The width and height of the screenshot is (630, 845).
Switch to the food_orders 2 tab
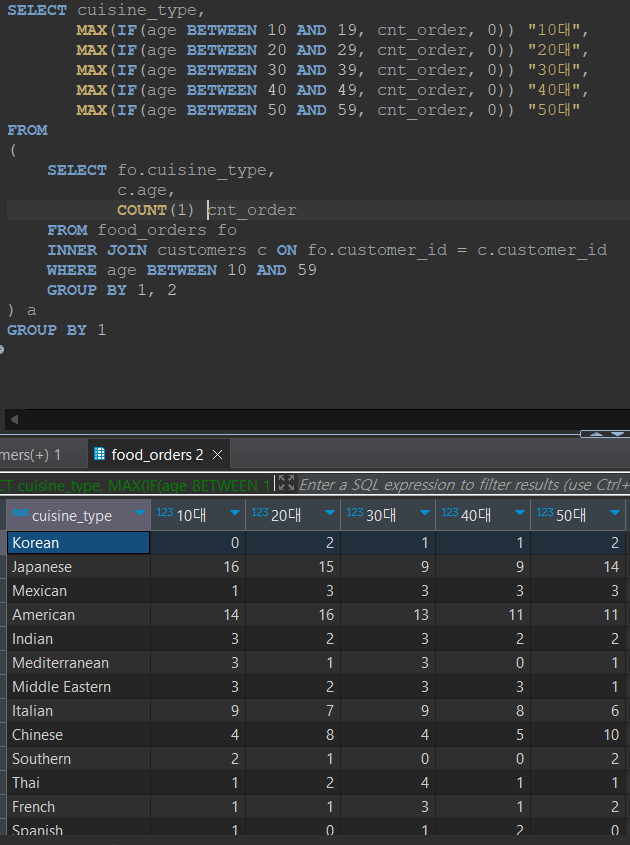[x=157, y=455]
